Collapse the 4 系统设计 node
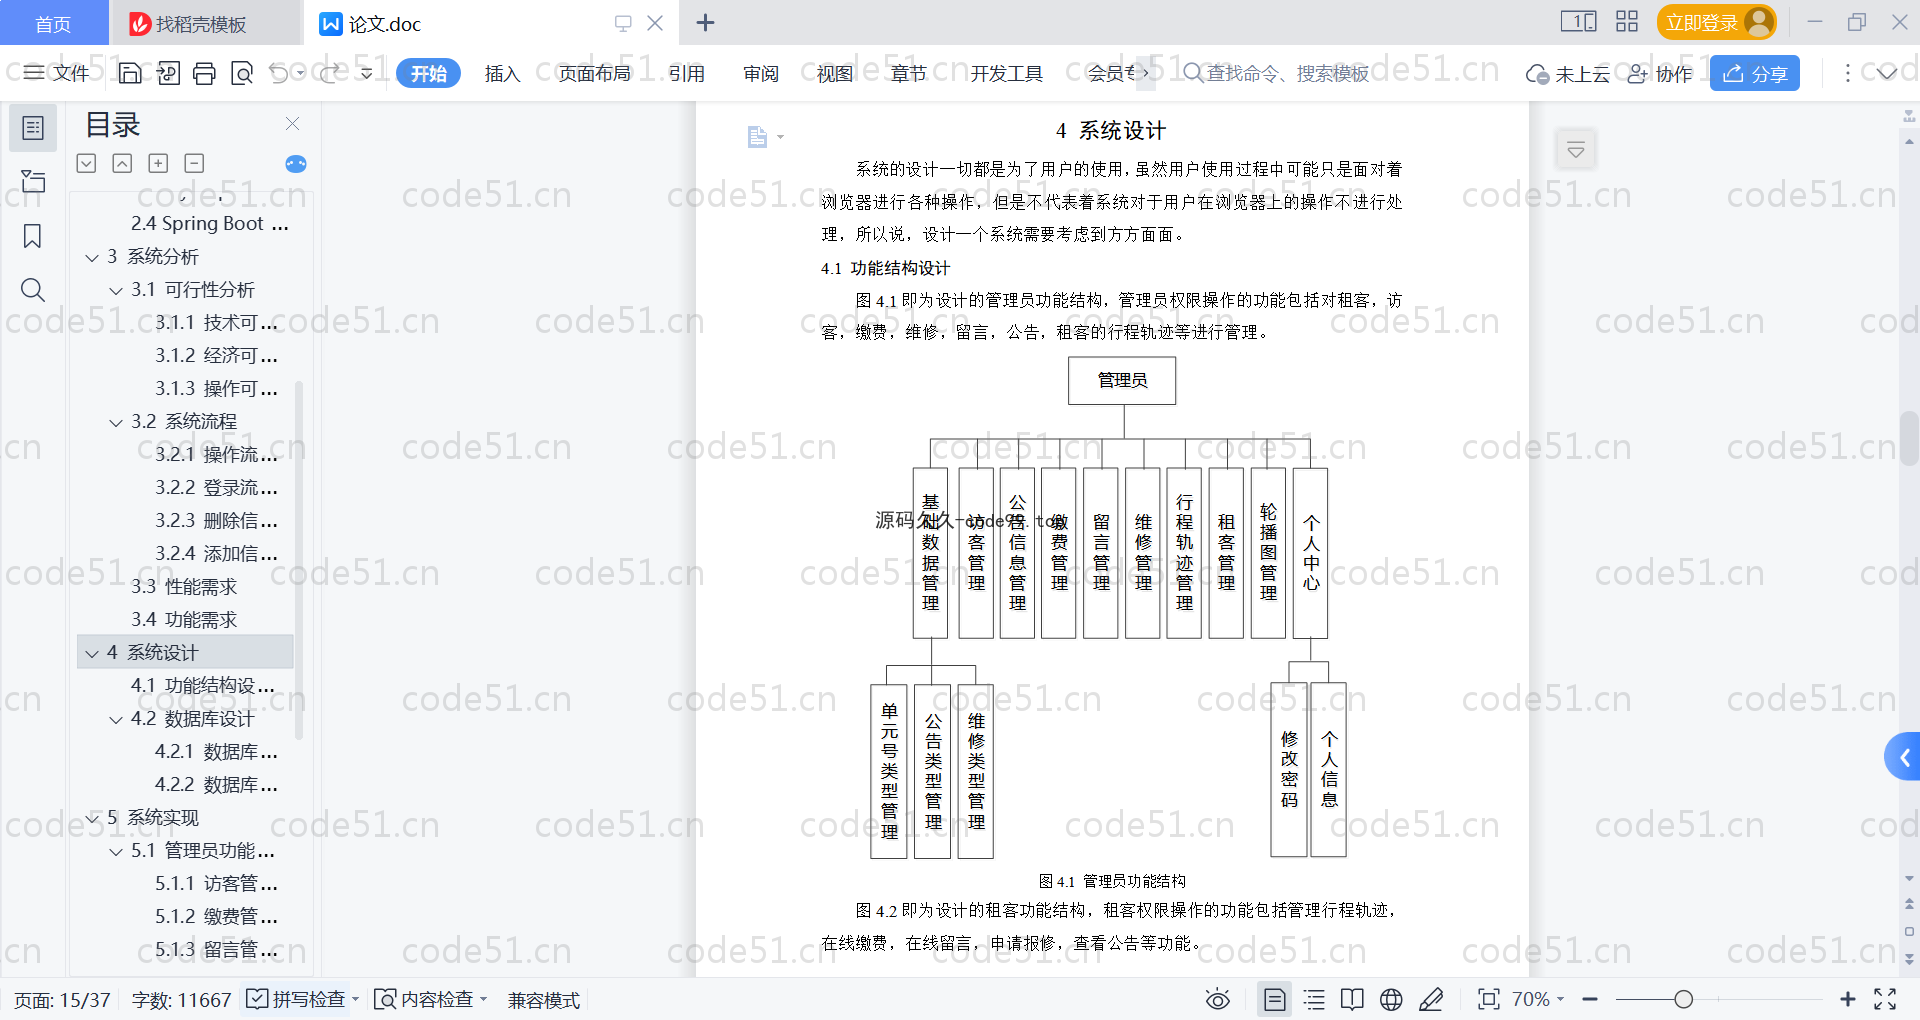Viewport: 1920px width, 1020px height. click(92, 654)
